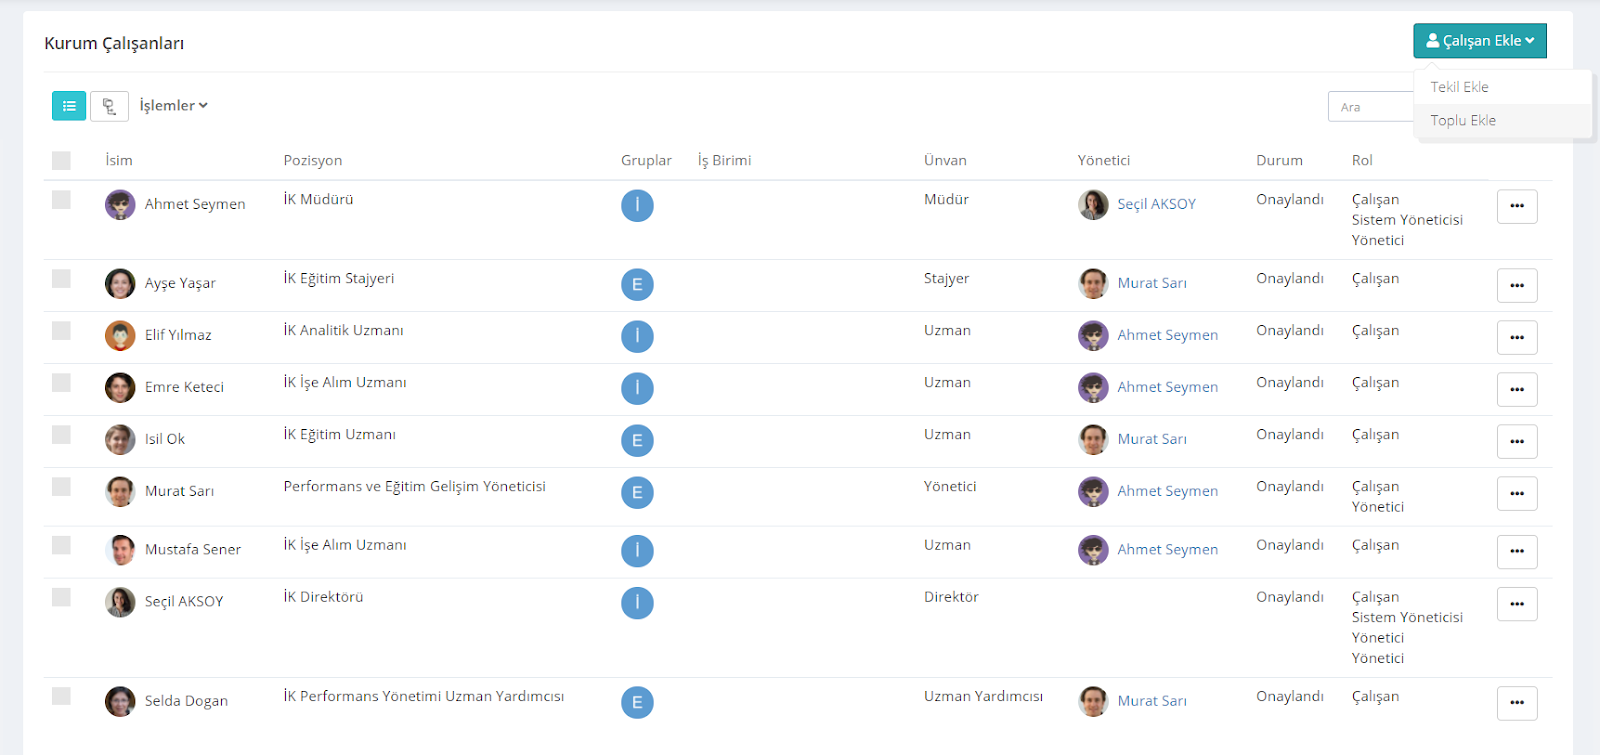This screenshot has width=1600, height=755.
Task: Check the box for Emre Keteci
Action: (x=61, y=382)
